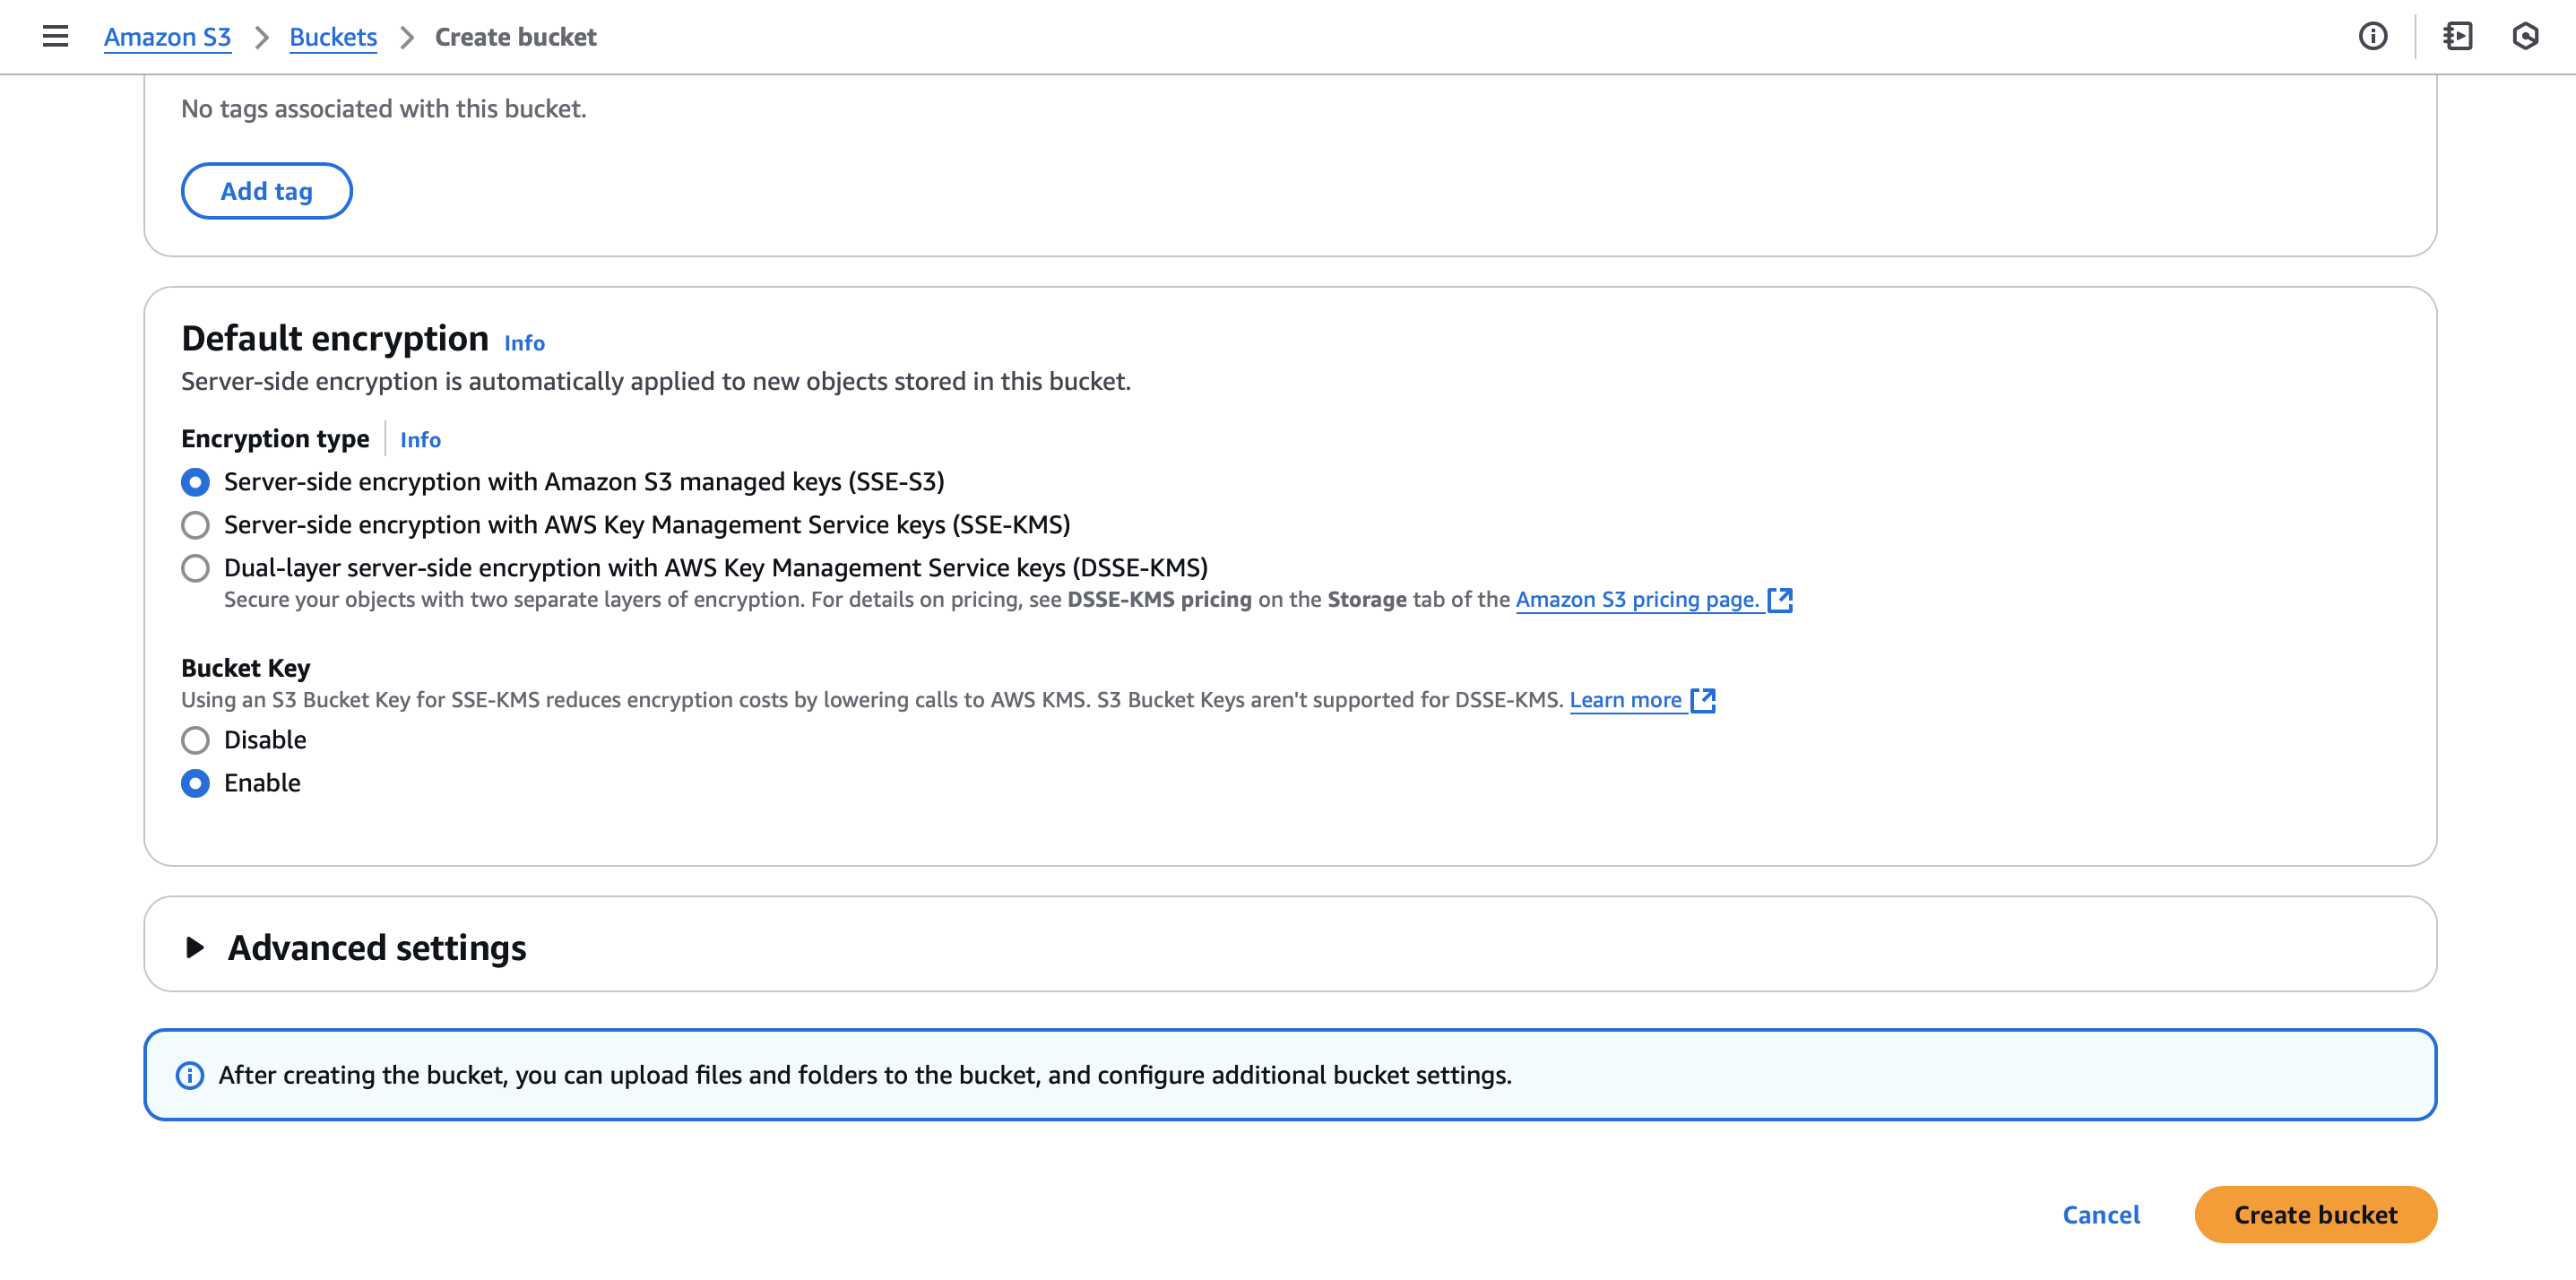The height and width of the screenshot is (1280, 2576).
Task: Open Info link next to Default encryption
Action: (x=524, y=343)
